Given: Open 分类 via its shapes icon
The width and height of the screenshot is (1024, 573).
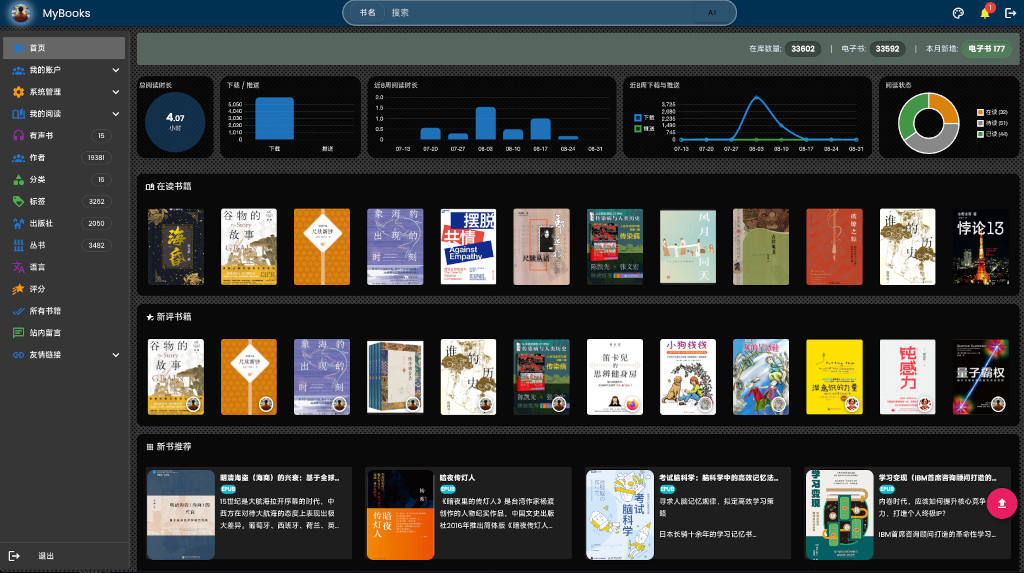Looking at the screenshot, I should click(x=18, y=180).
